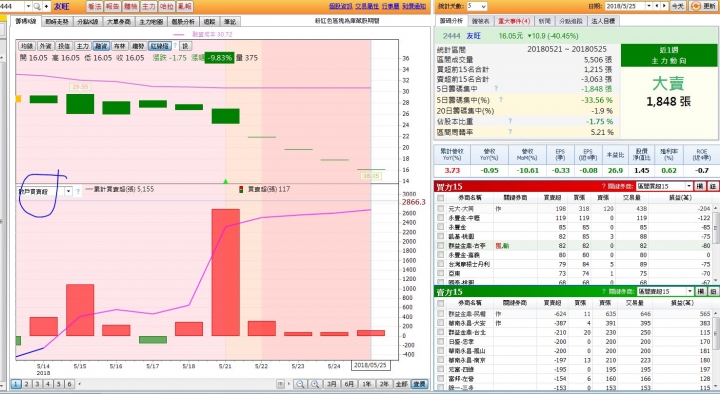This screenshot has width=720, height=394.
Task: Toggle the 均線 chart indicator
Action: [27, 46]
